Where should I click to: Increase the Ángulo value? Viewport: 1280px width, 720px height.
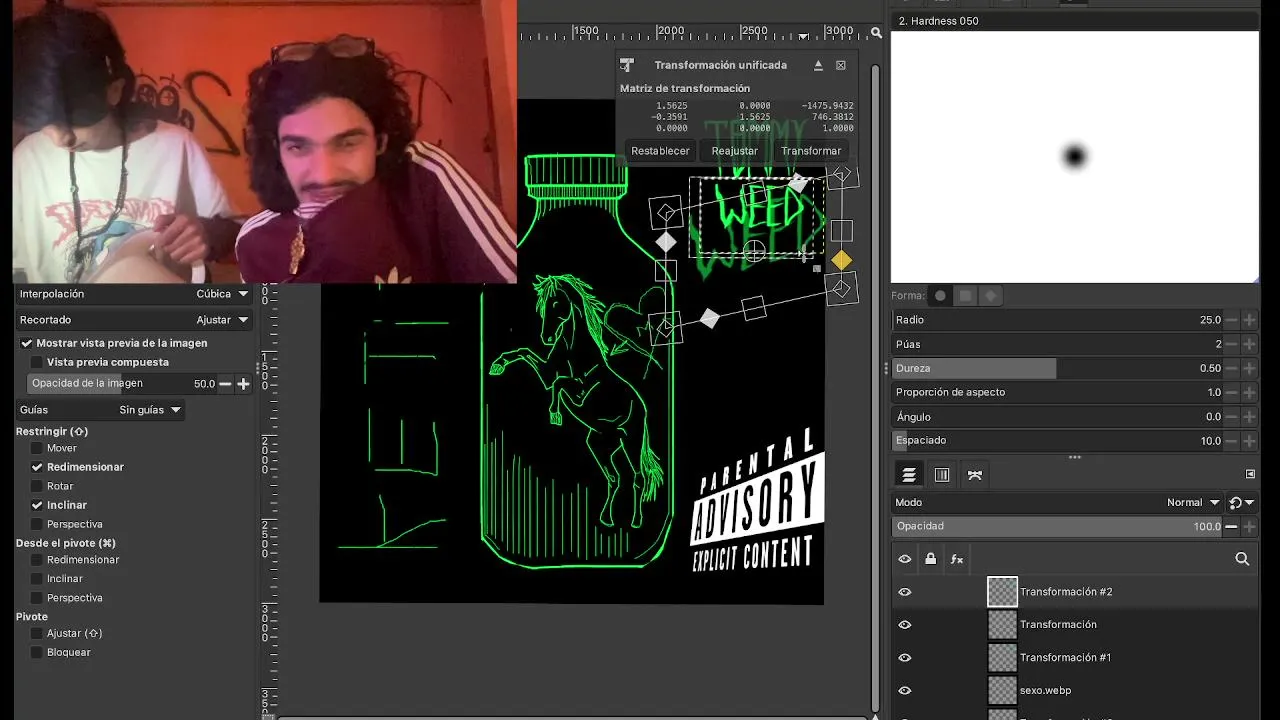[1249, 416]
